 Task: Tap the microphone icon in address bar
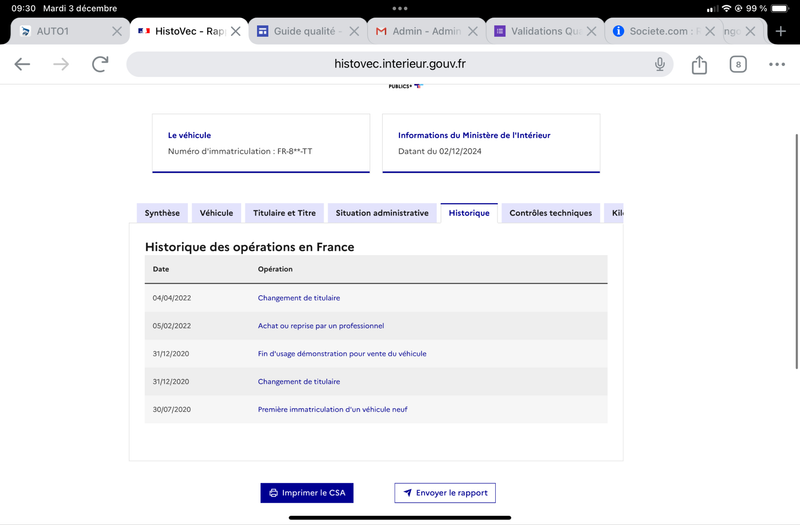click(x=660, y=64)
